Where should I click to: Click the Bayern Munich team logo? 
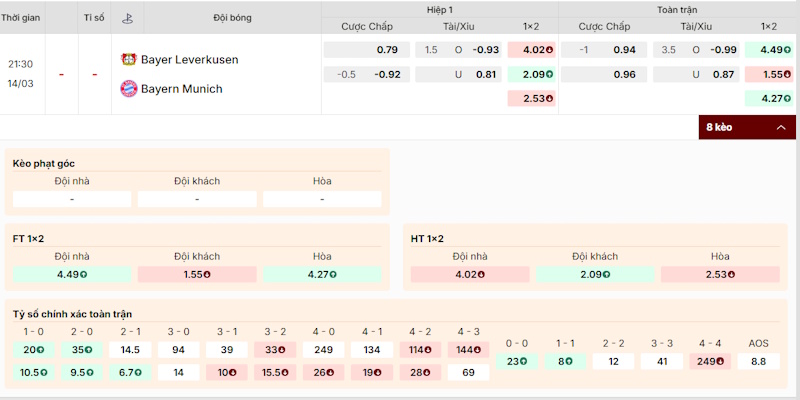click(128, 89)
